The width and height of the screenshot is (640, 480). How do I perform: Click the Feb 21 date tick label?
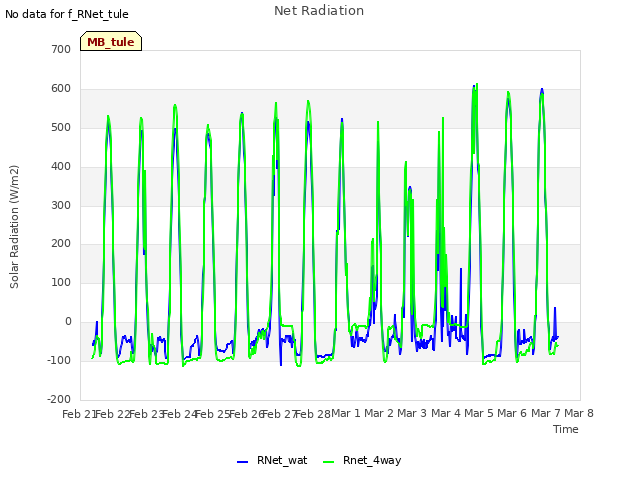(79, 414)
